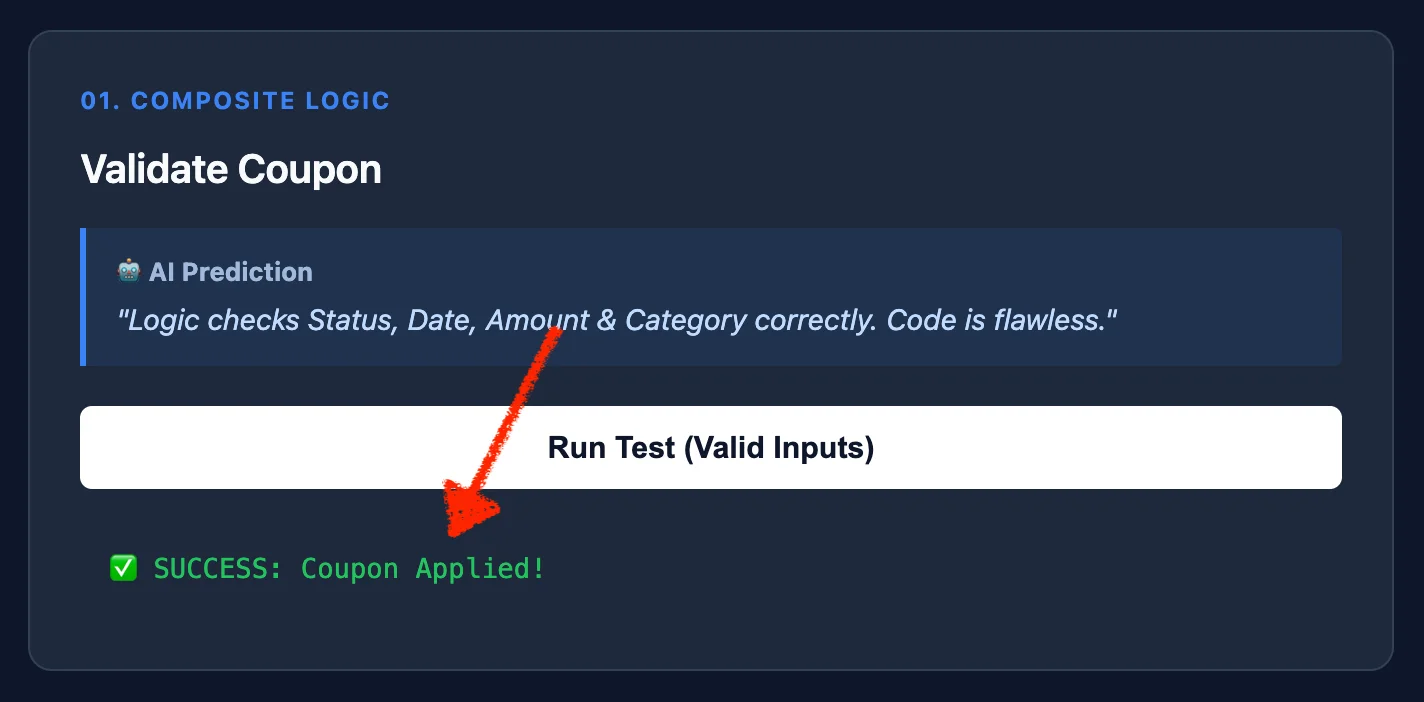
Task: Click the "Validate Coupon" heading
Action: point(231,169)
